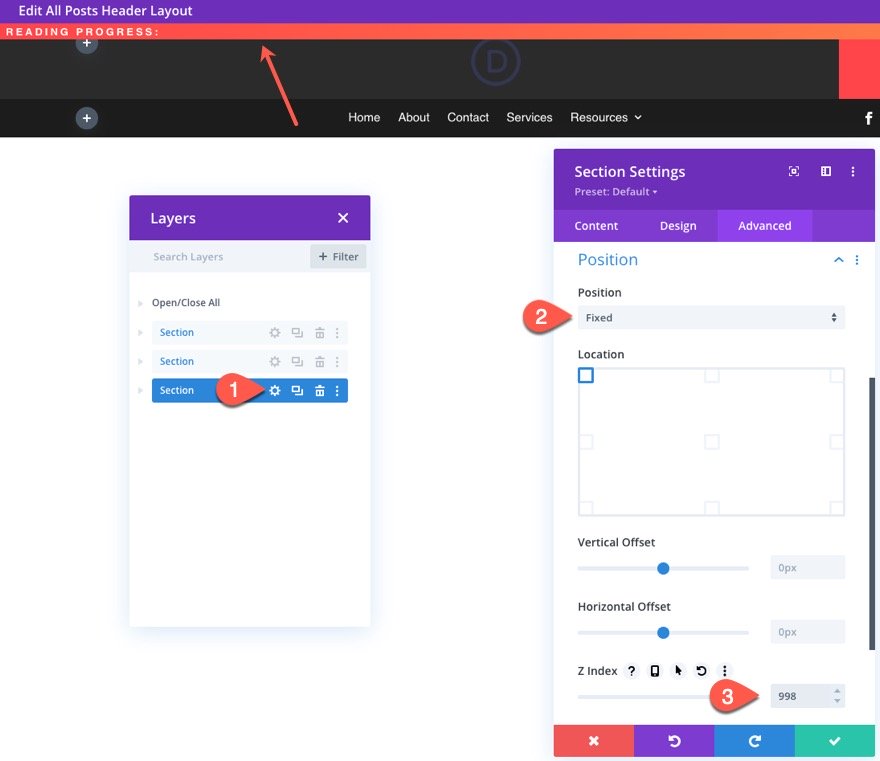
Task: Open more options of topmost Section layer
Action: (x=337, y=333)
